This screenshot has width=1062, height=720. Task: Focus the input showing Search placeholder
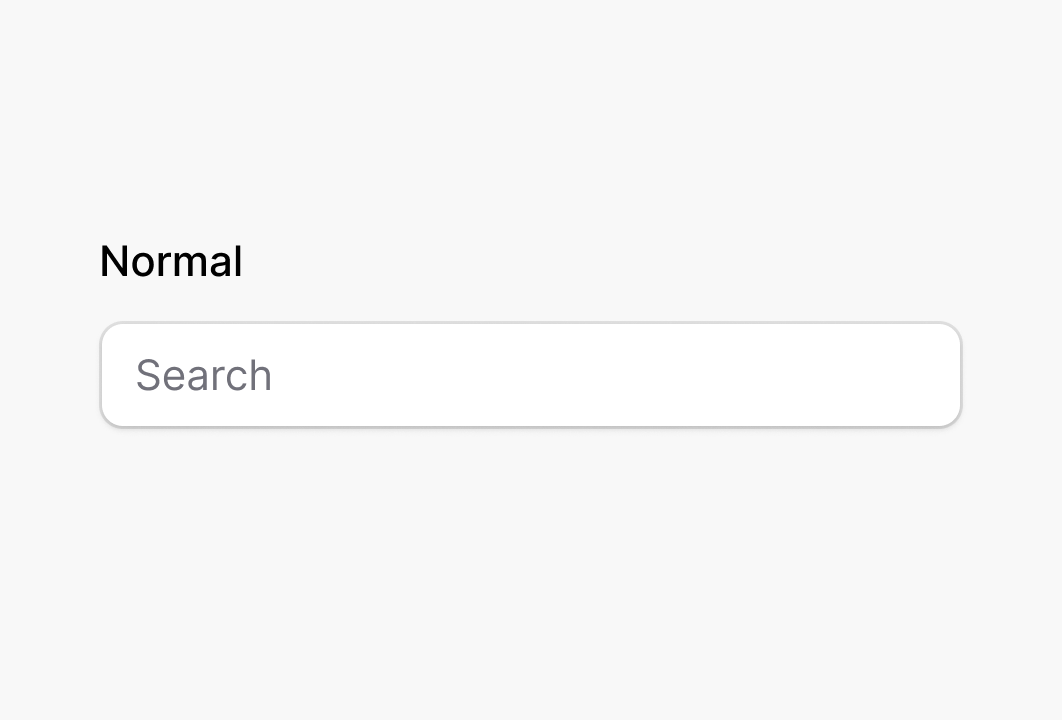pyautogui.click(x=530, y=375)
